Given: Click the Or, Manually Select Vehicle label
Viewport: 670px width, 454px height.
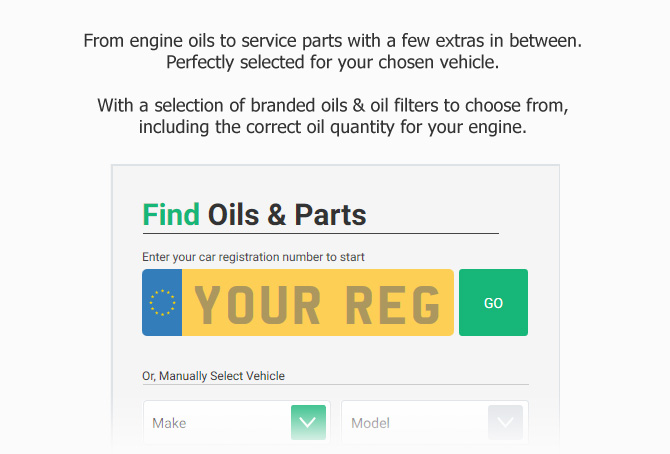Looking at the screenshot, I should (x=213, y=376).
